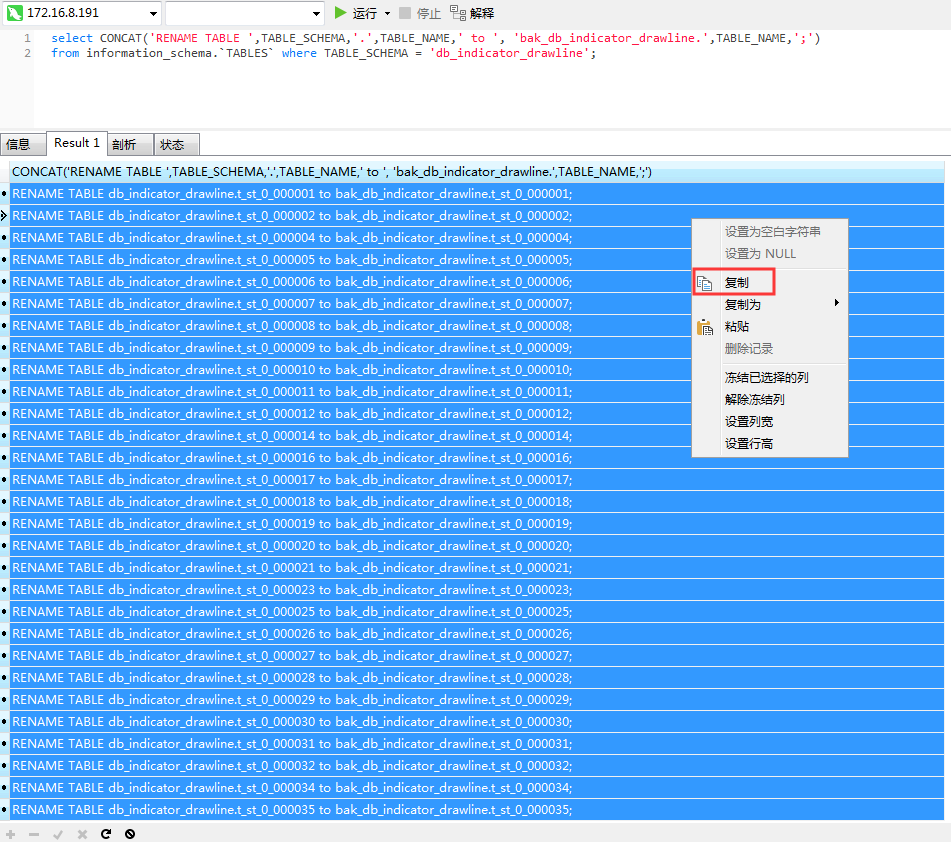This screenshot has width=951, height=842.
Task: Click the Stop (停止) button
Action: click(x=420, y=13)
